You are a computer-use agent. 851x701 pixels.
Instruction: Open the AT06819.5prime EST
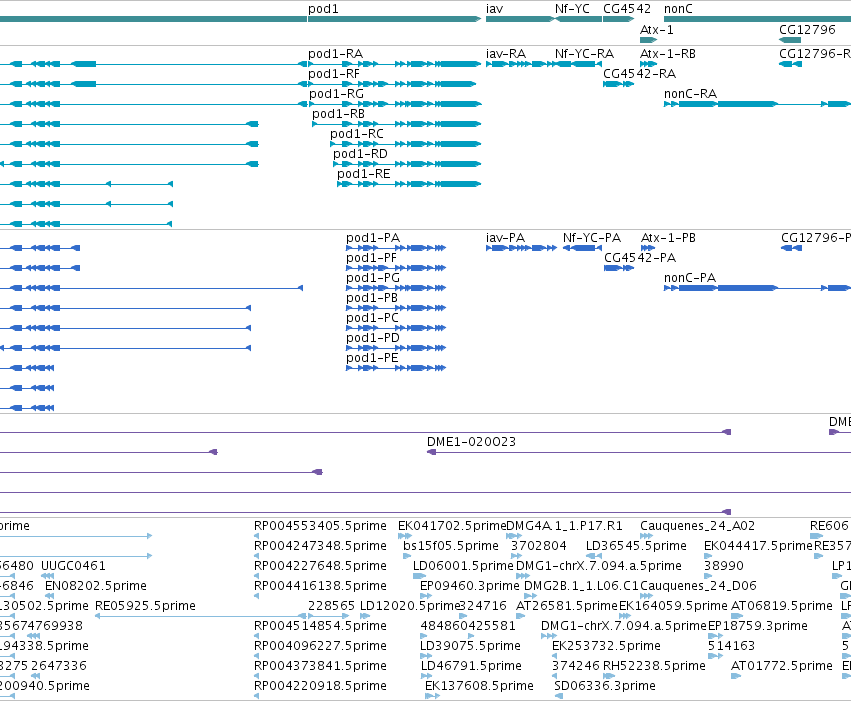[782, 607]
